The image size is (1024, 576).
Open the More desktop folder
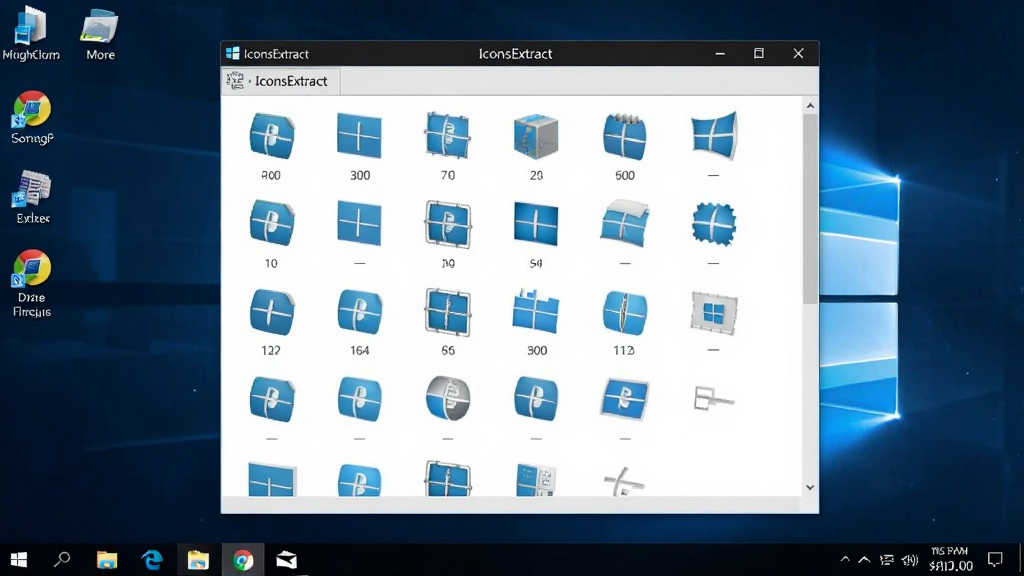point(100,34)
